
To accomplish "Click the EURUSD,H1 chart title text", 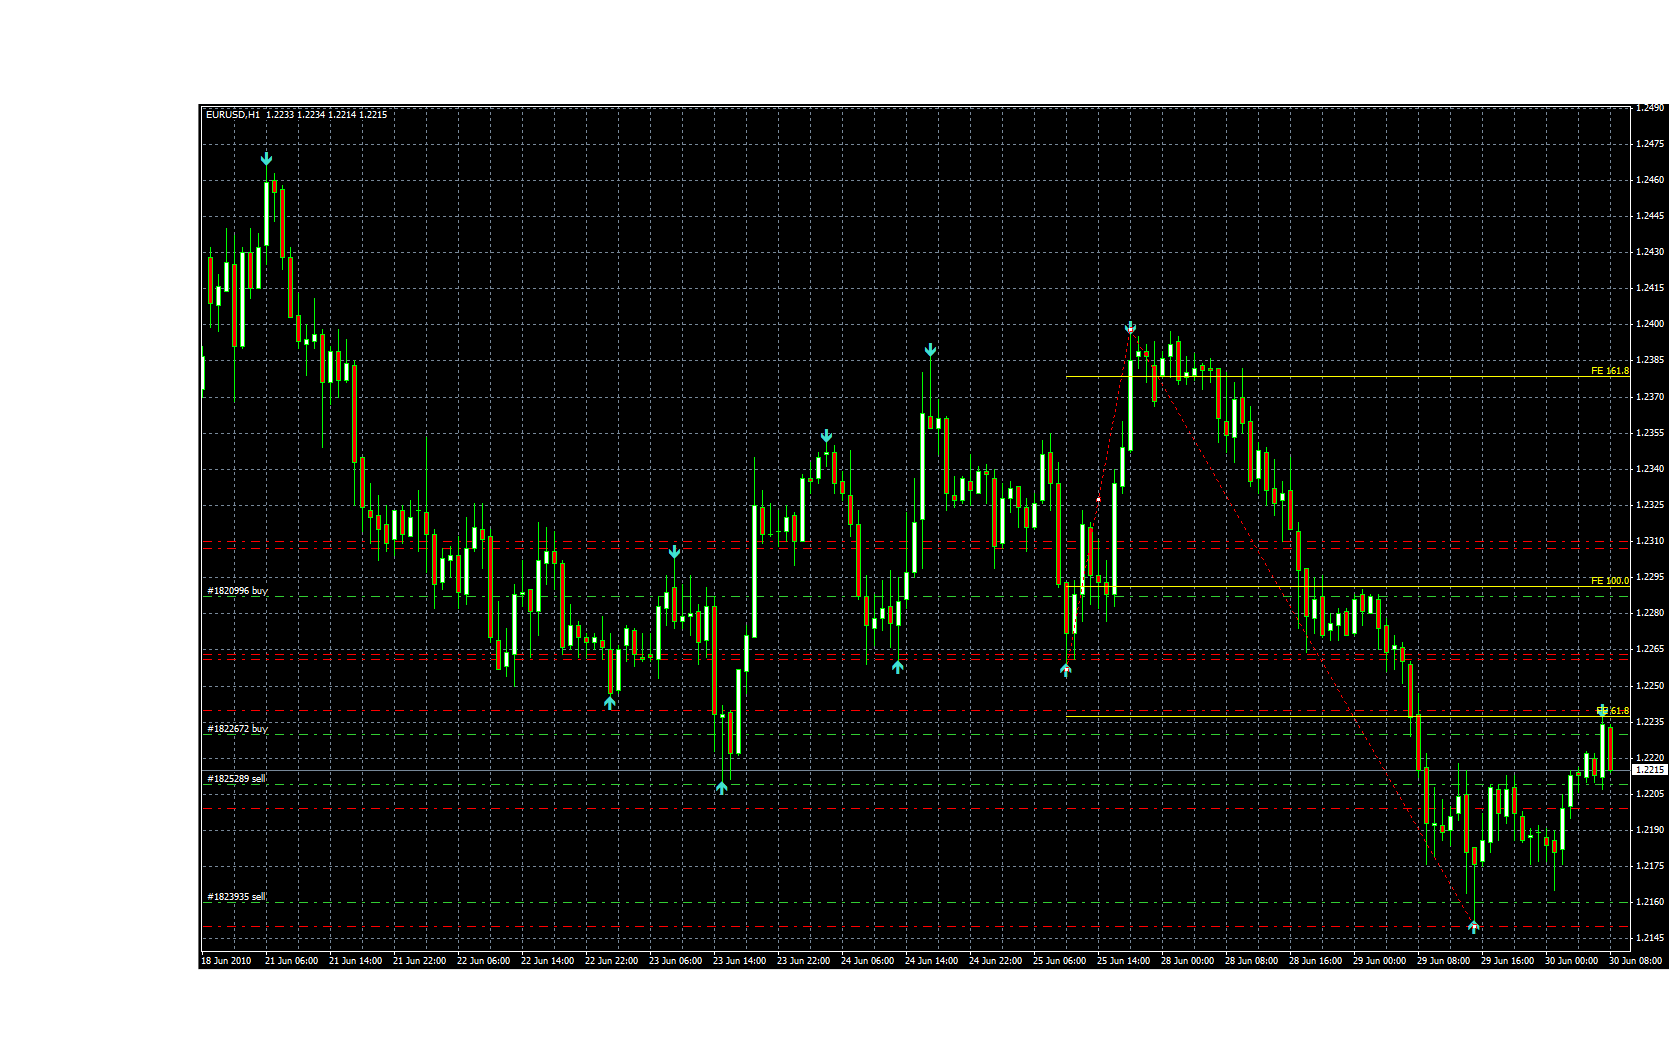I will coord(233,115).
